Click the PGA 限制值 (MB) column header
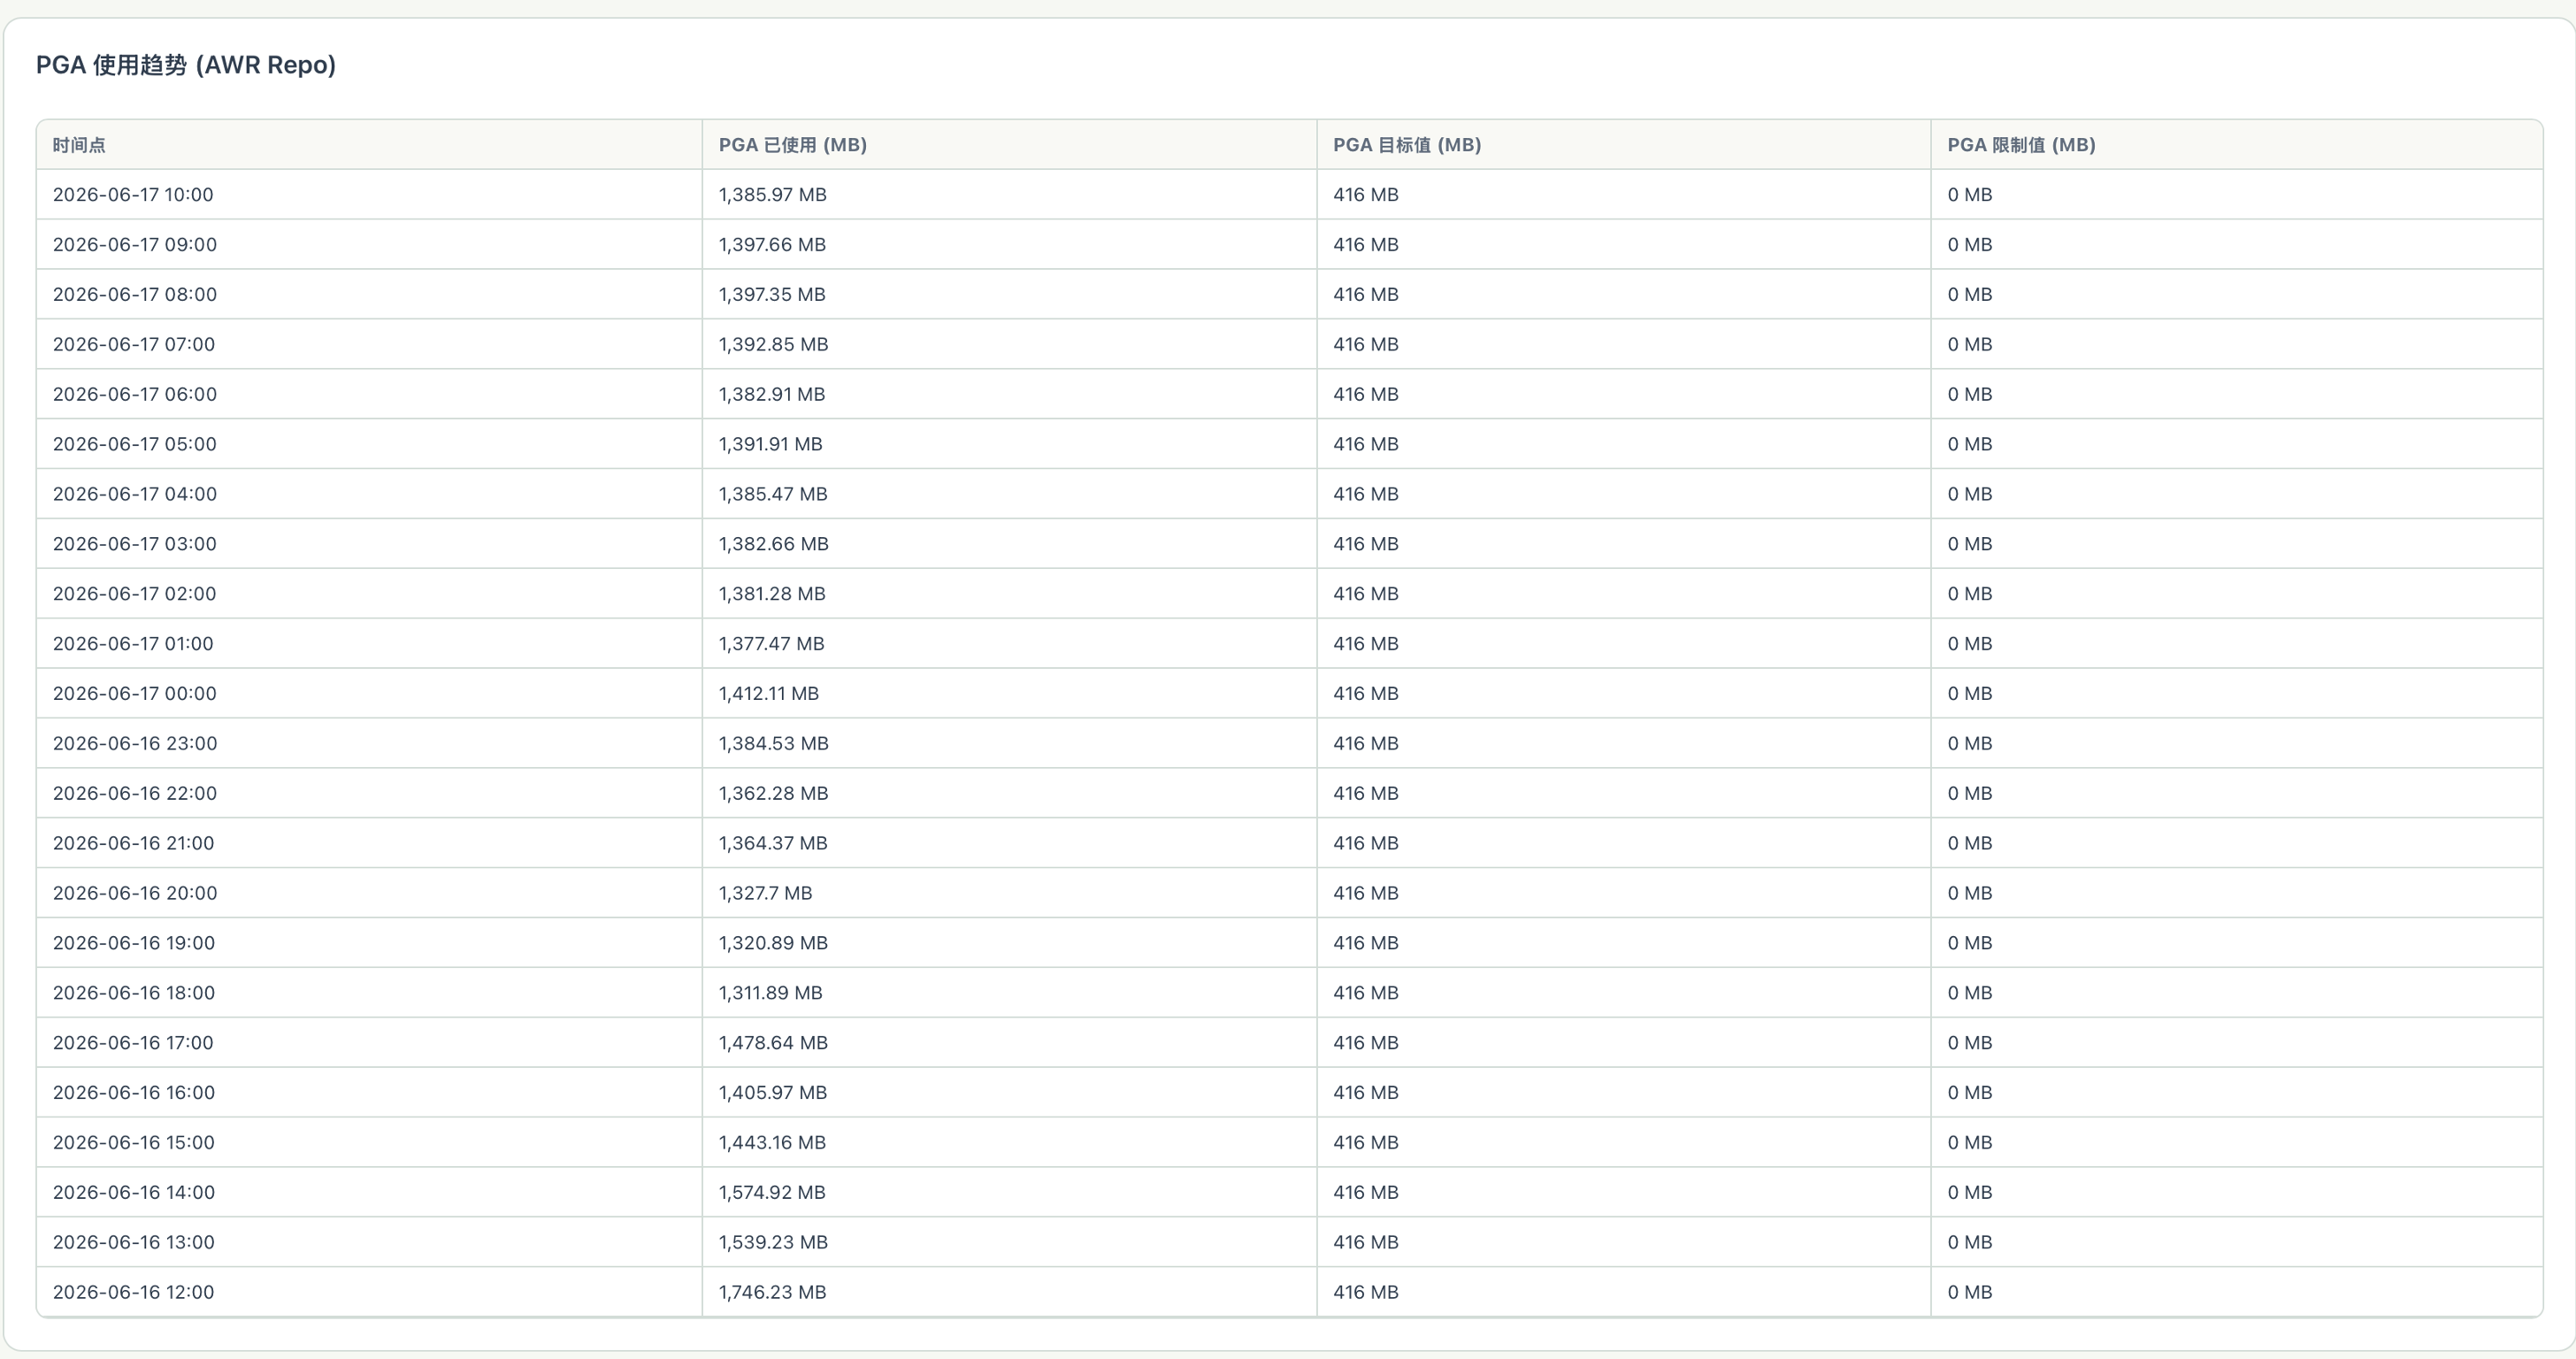Image resolution: width=2576 pixels, height=1359 pixels. pyautogui.click(x=2021, y=145)
